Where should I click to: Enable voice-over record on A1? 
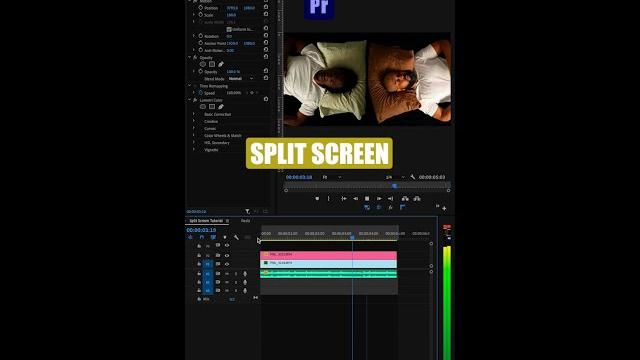pyautogui.click(x=245, y=273)
